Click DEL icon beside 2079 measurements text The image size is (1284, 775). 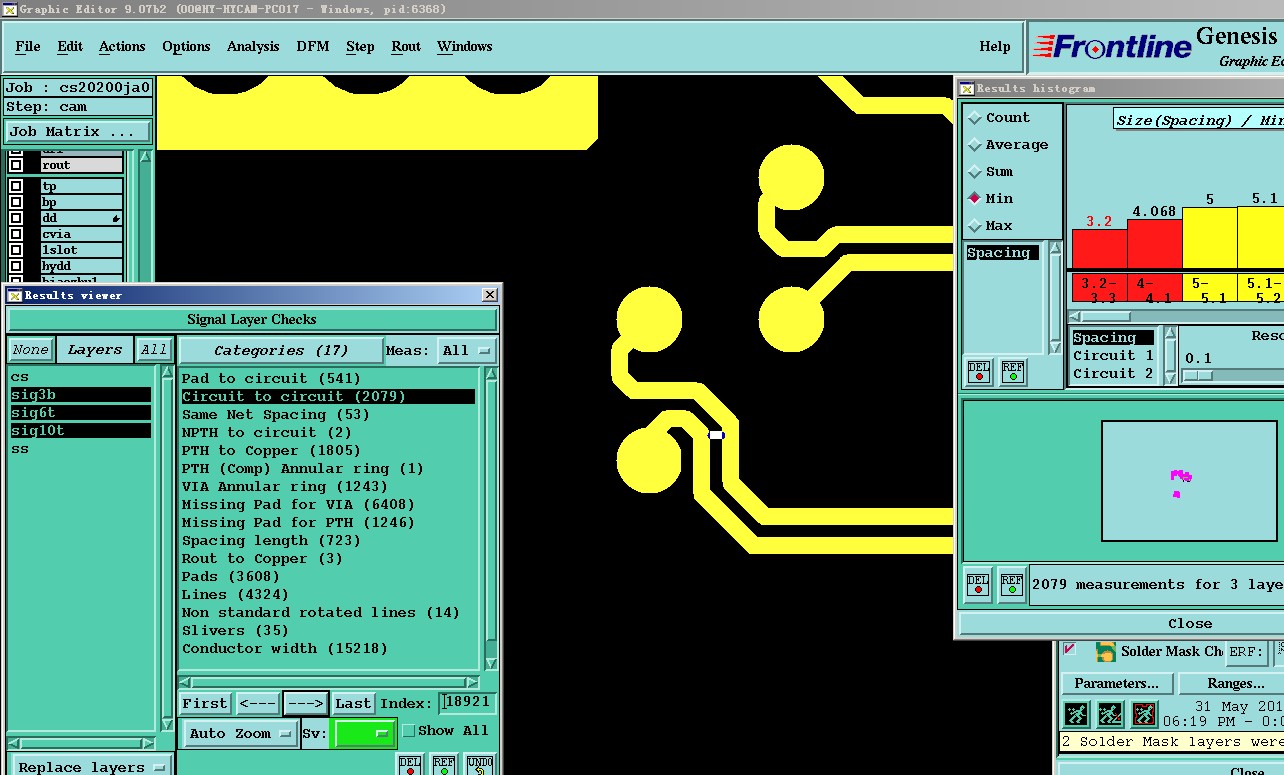978,584
